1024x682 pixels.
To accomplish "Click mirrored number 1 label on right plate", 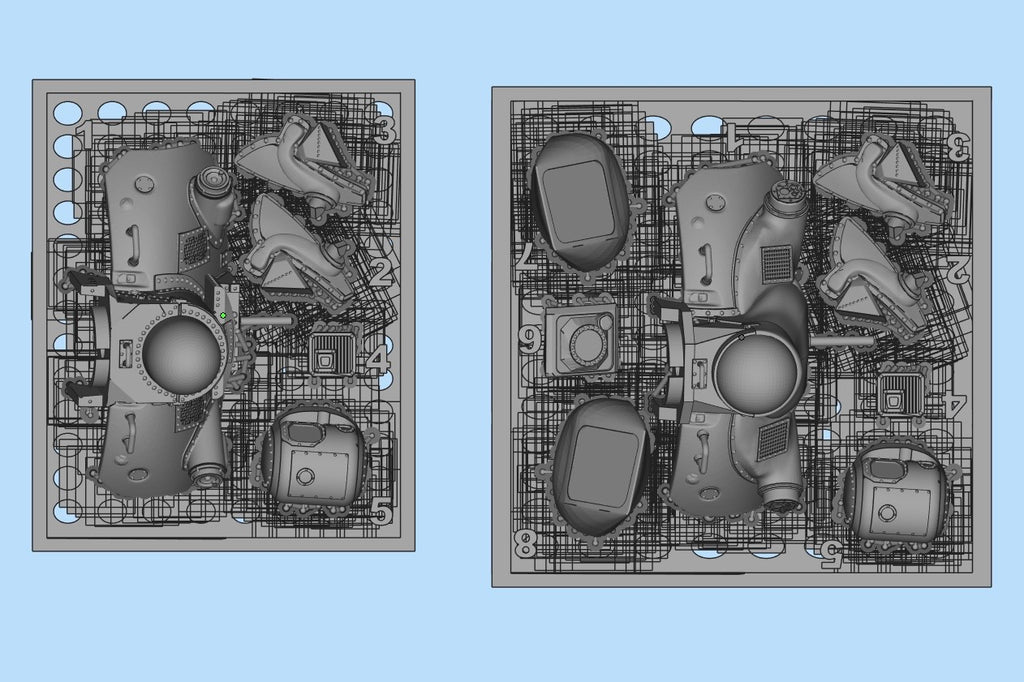I will (736, 137).
